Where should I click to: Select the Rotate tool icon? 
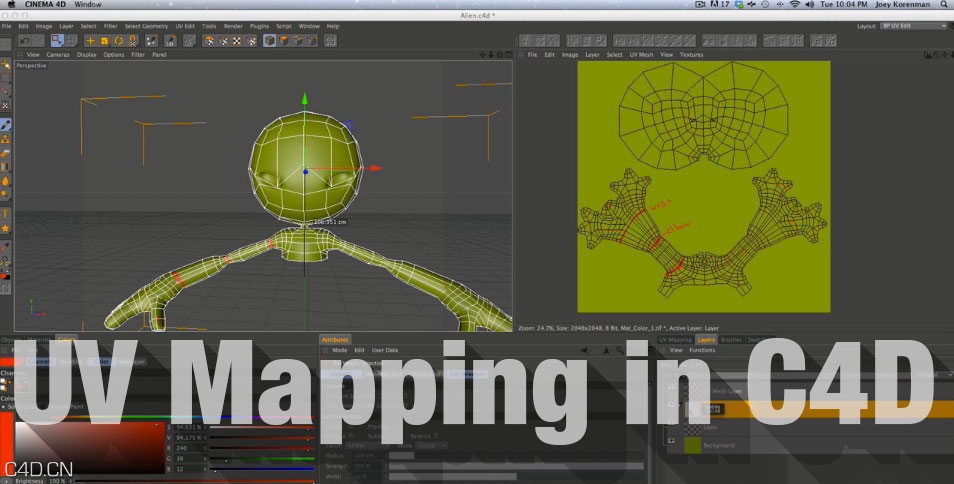click(119, 41)
